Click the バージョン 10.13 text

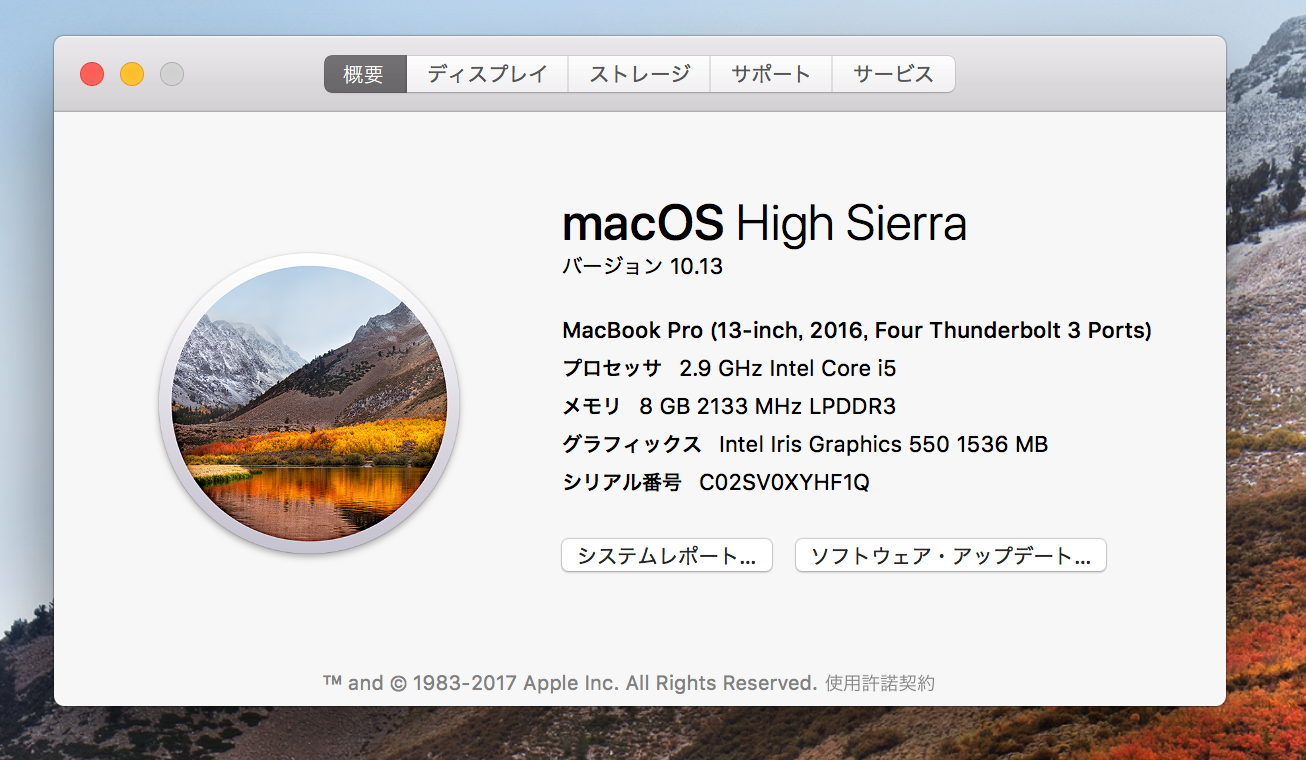click(642, 266)
